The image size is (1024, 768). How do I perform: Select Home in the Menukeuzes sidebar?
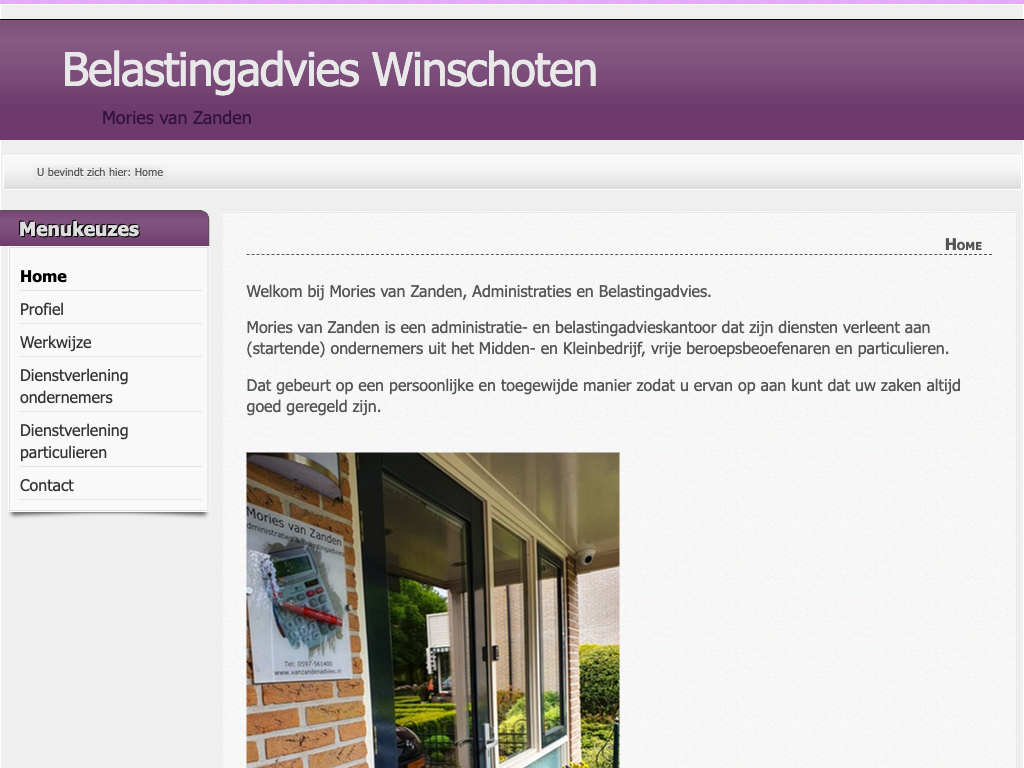[x=43, y=276]
